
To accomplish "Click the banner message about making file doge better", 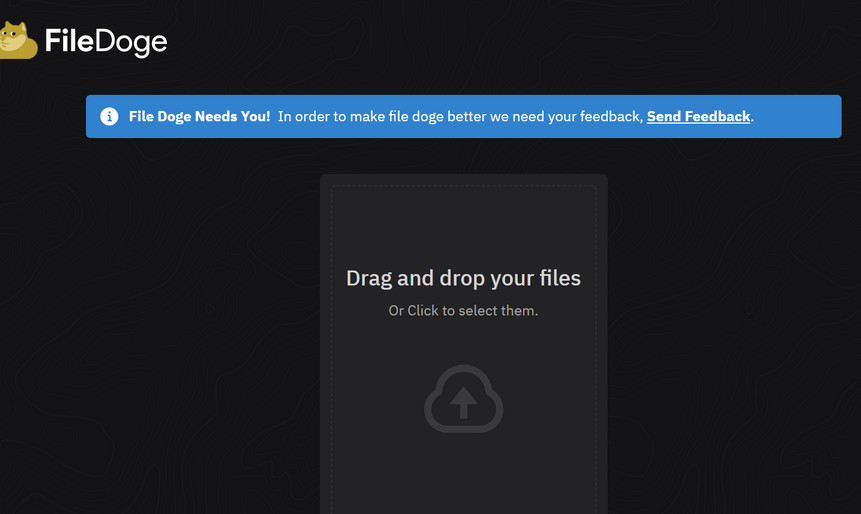I will click(460, 117).
